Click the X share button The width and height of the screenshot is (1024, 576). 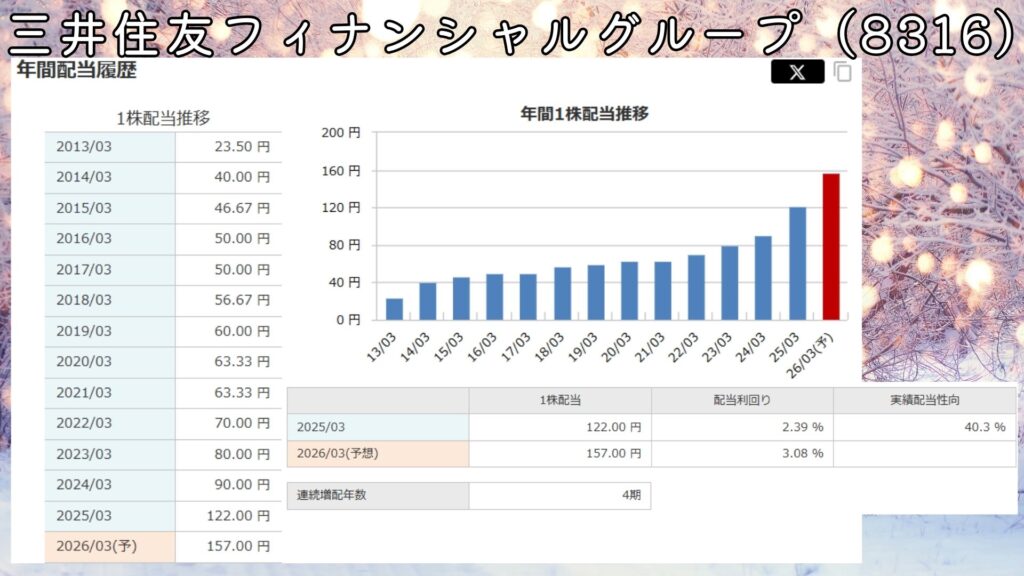point(797,72)
